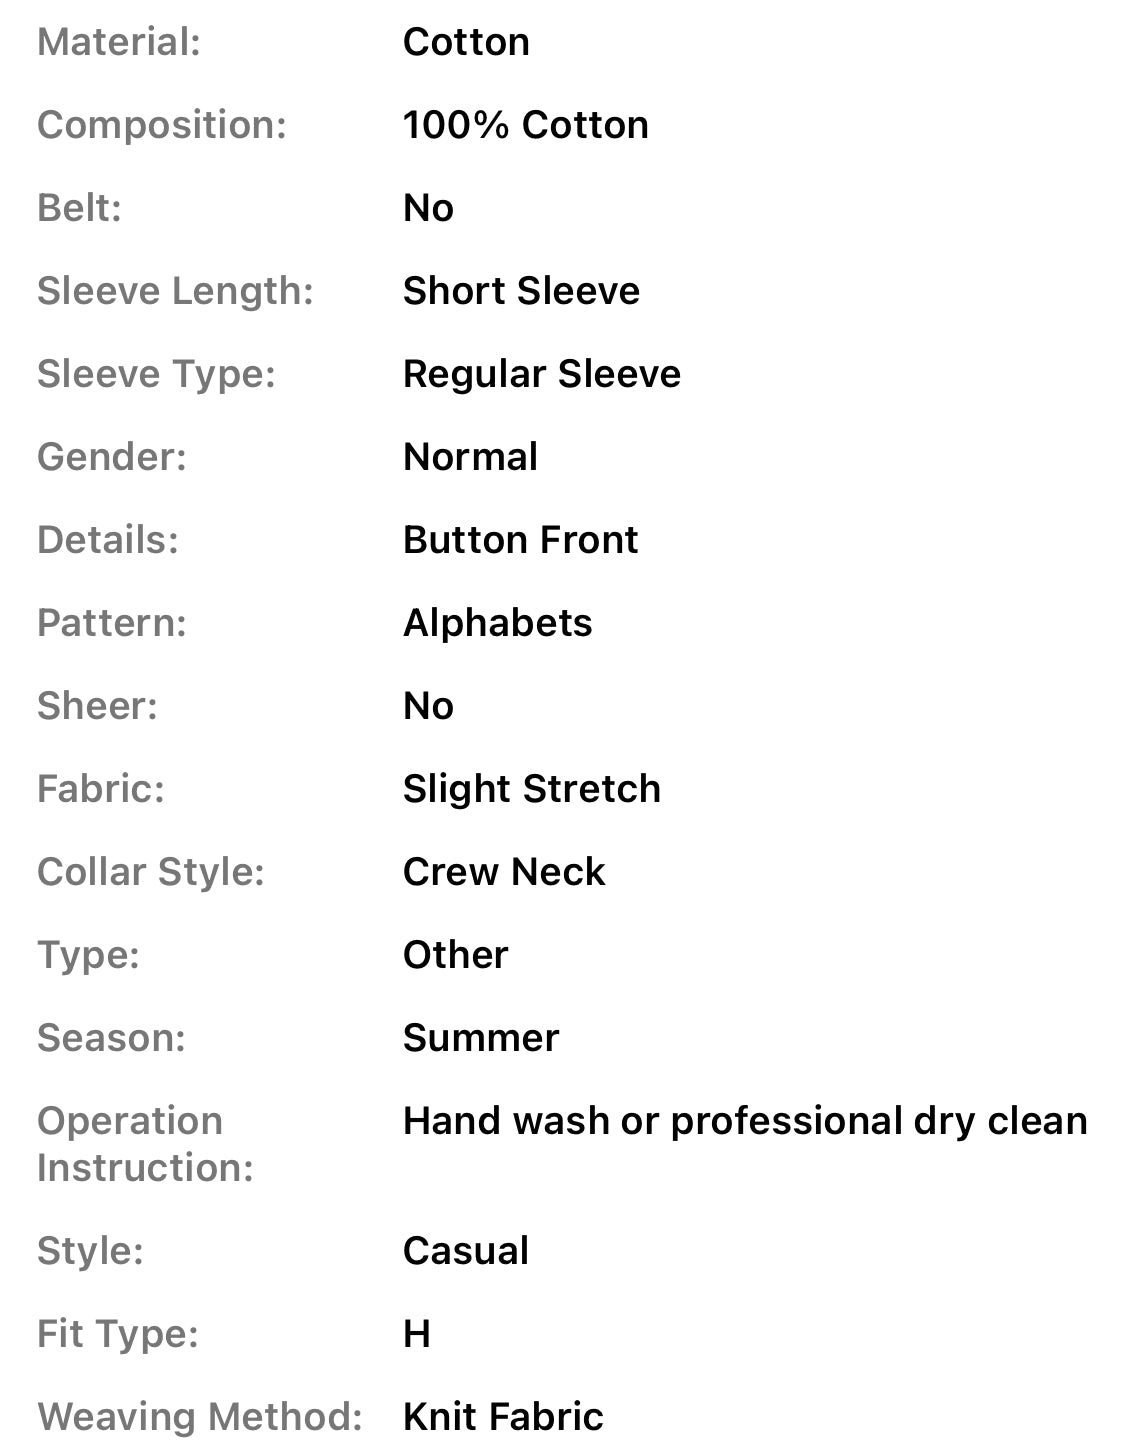This screenshot has width=1128, height=1447.
Task: Click the 'Short Sleeve' value
Action: pos(521,291)
